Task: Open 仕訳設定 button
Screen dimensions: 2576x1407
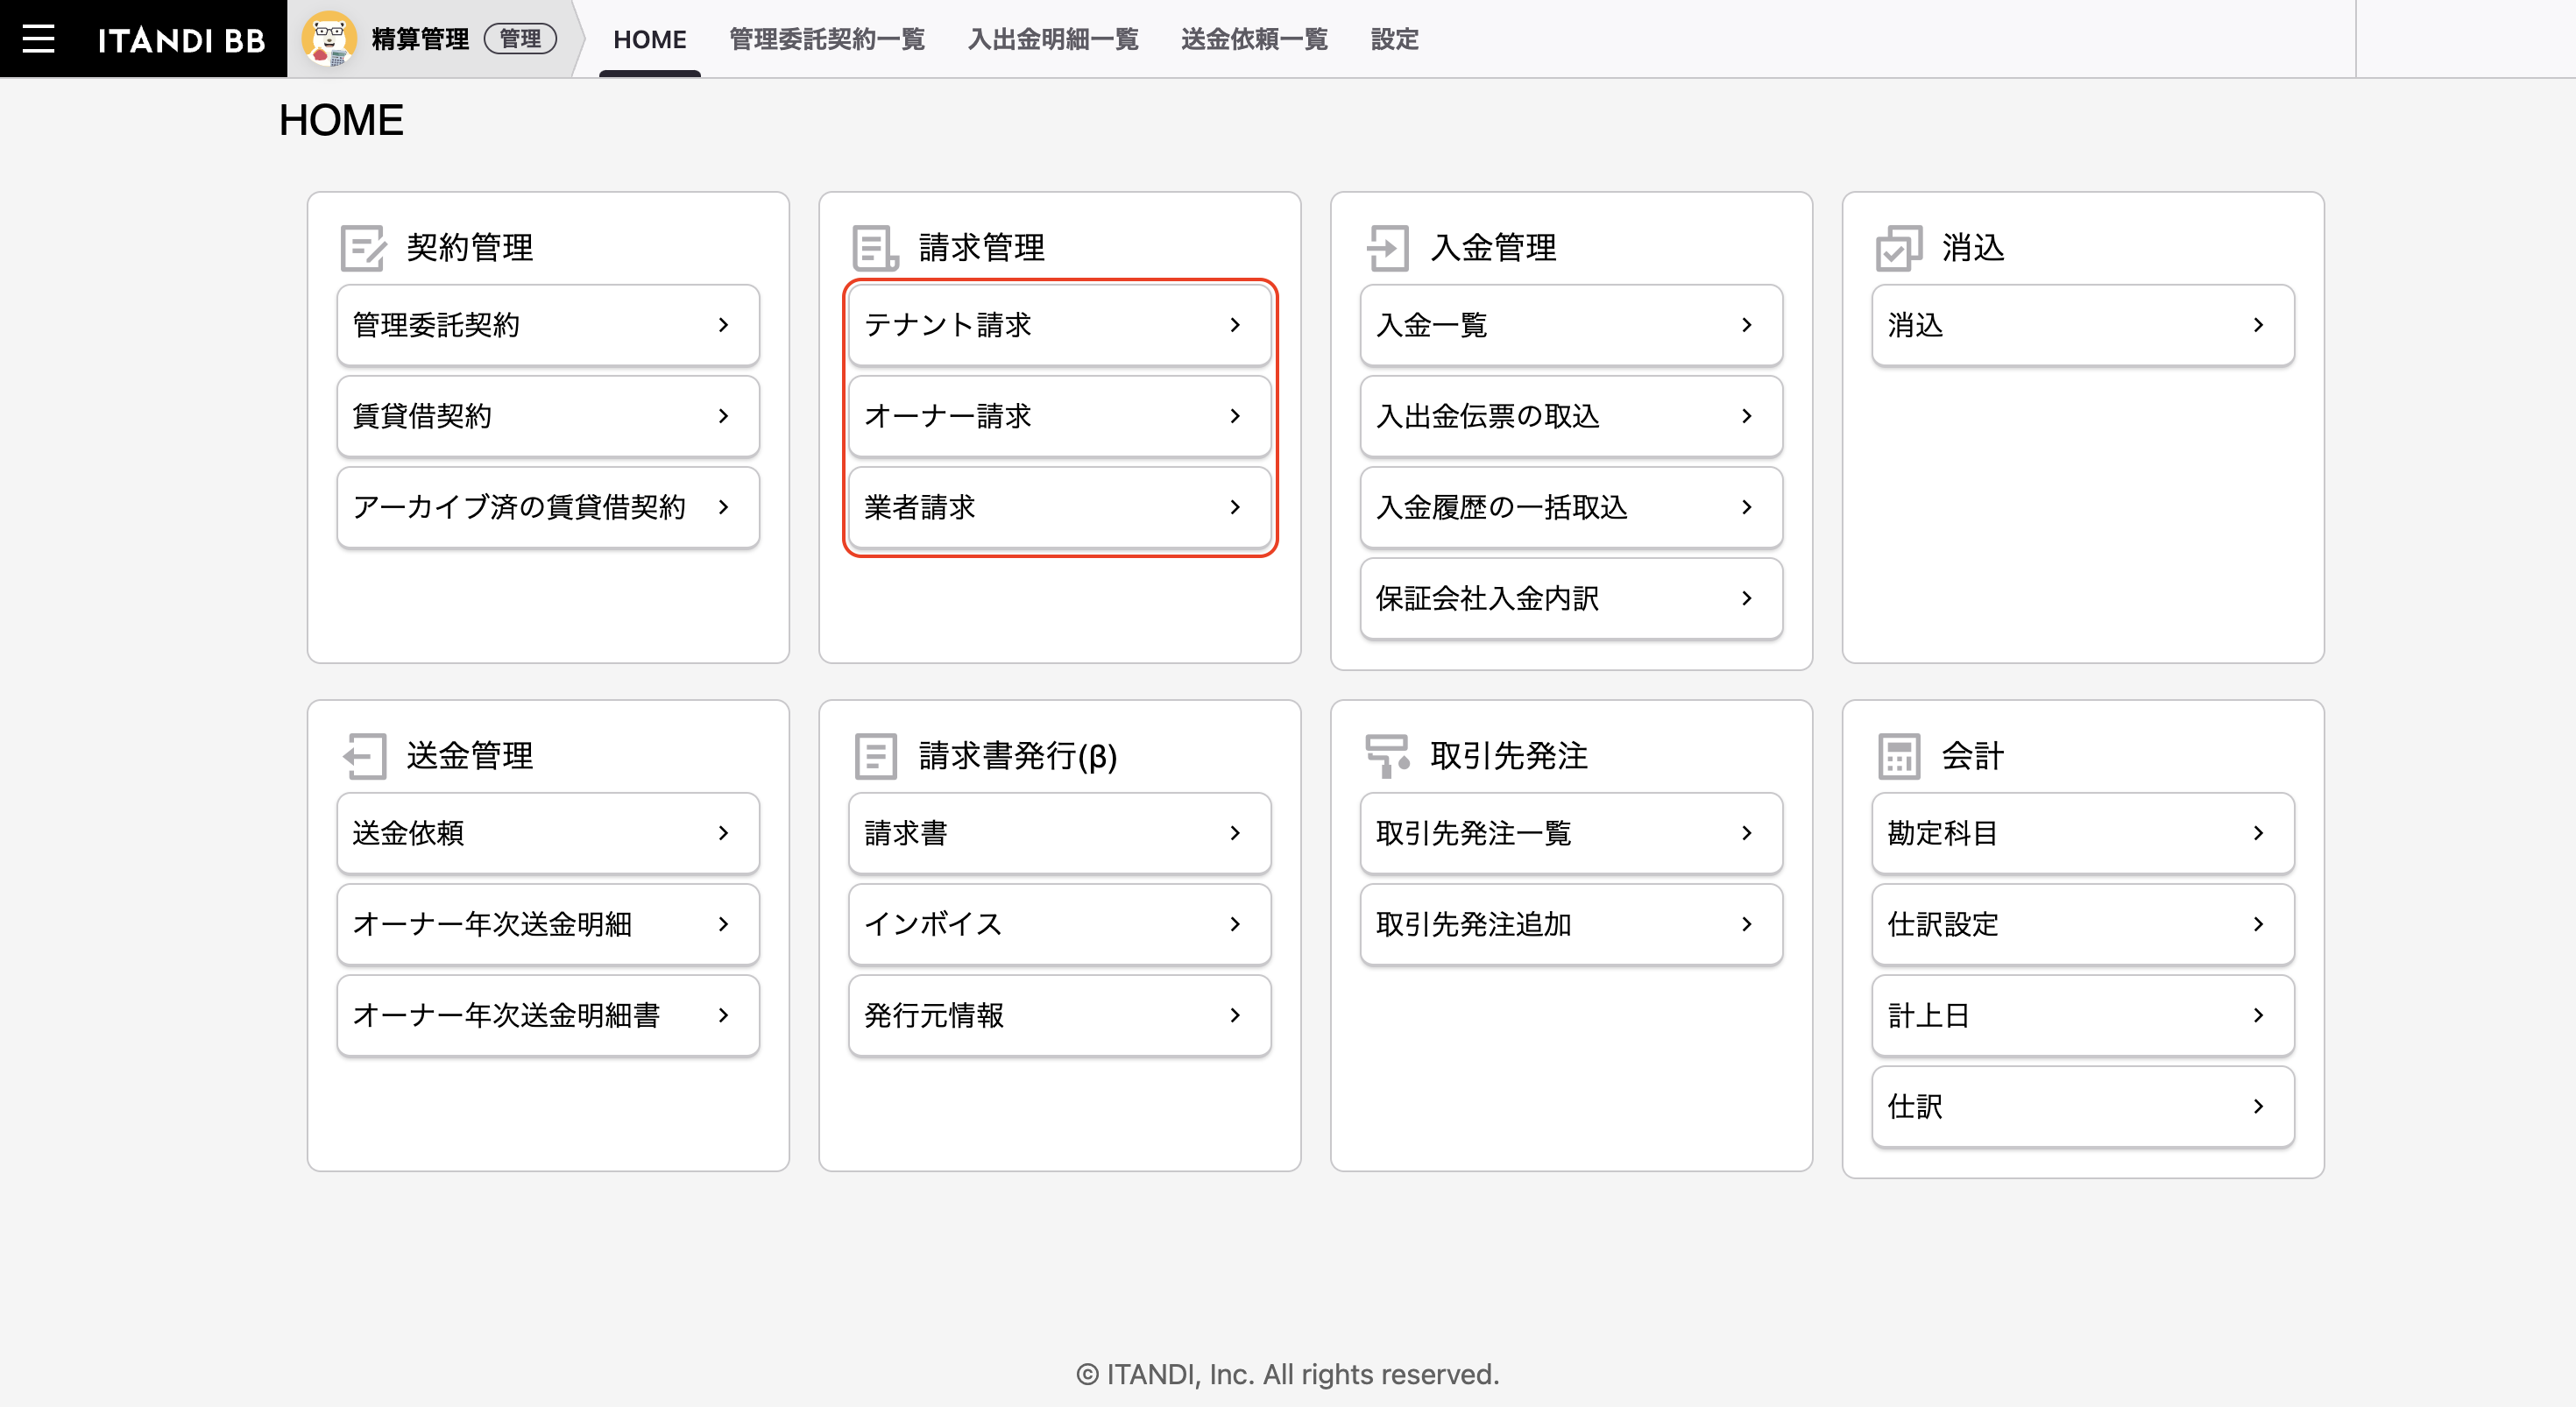Action: tap(2083, 924)
